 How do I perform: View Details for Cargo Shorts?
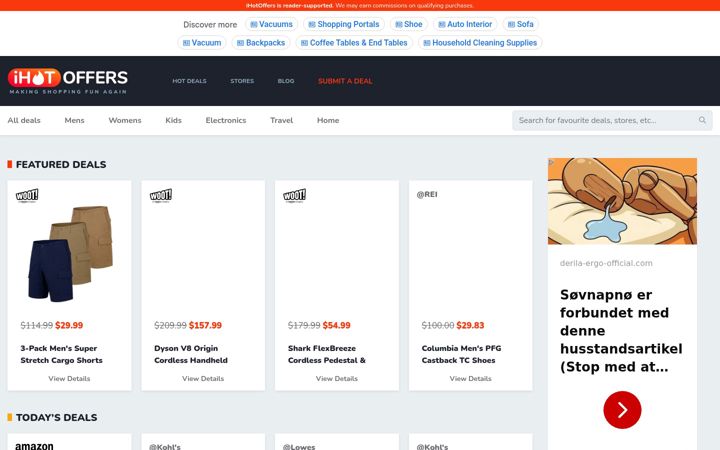(69, 379)
